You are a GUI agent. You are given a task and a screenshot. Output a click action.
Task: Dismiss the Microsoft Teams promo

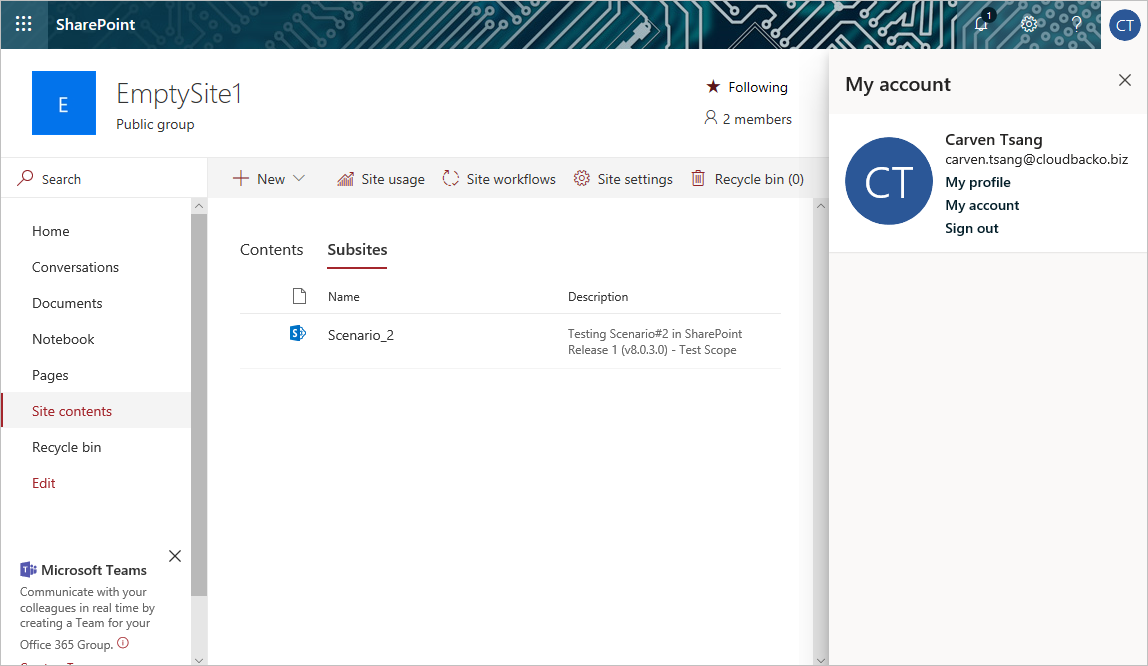coord(175,556)
